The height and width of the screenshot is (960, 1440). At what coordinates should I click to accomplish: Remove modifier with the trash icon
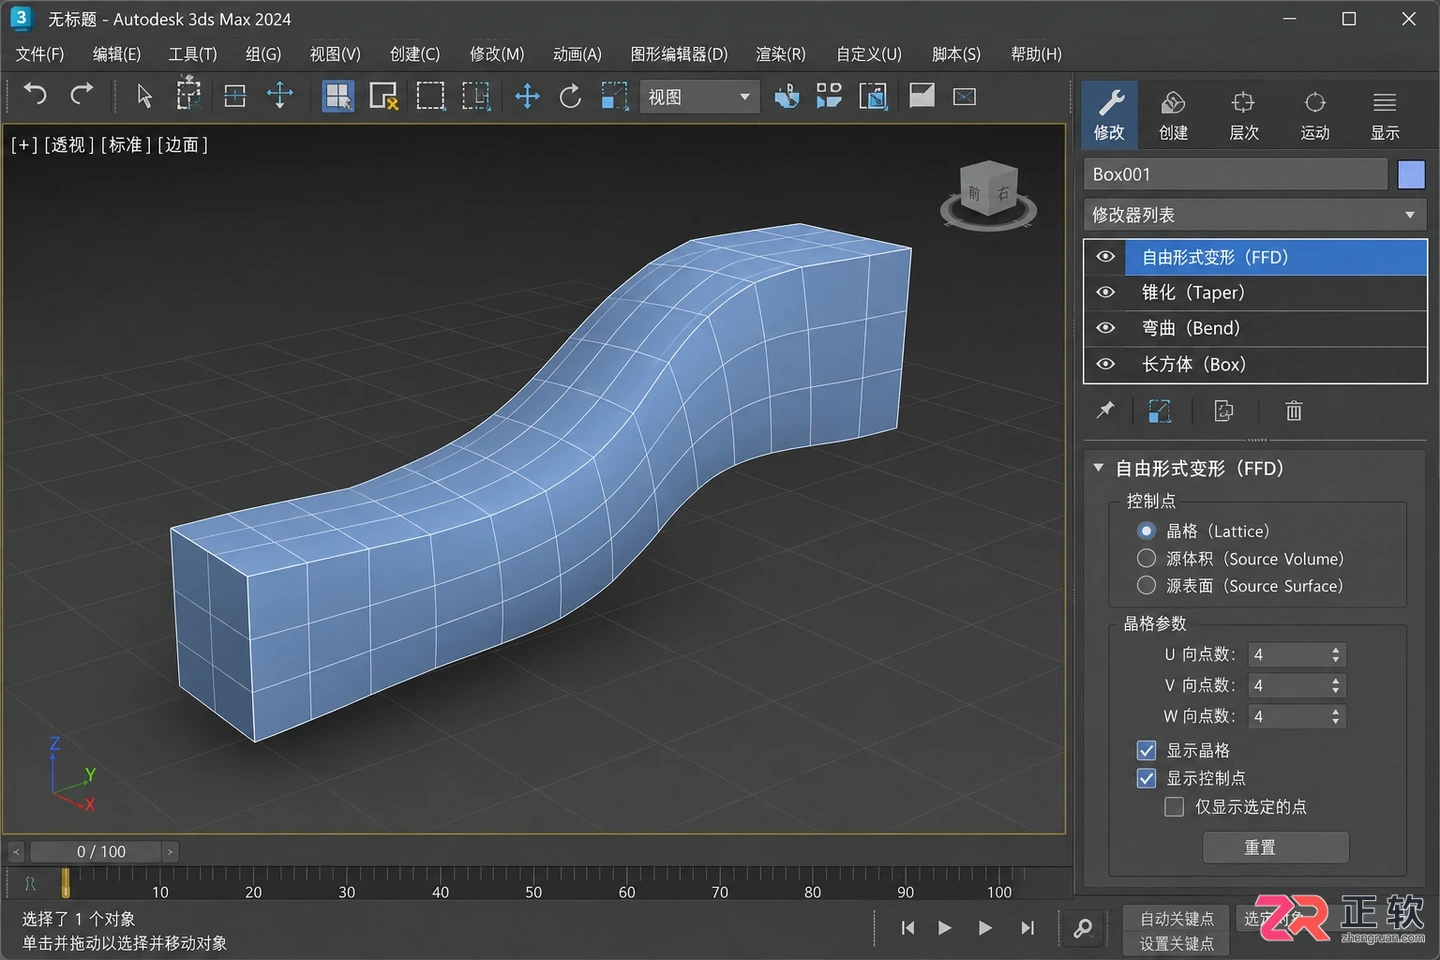(1294, 410)
